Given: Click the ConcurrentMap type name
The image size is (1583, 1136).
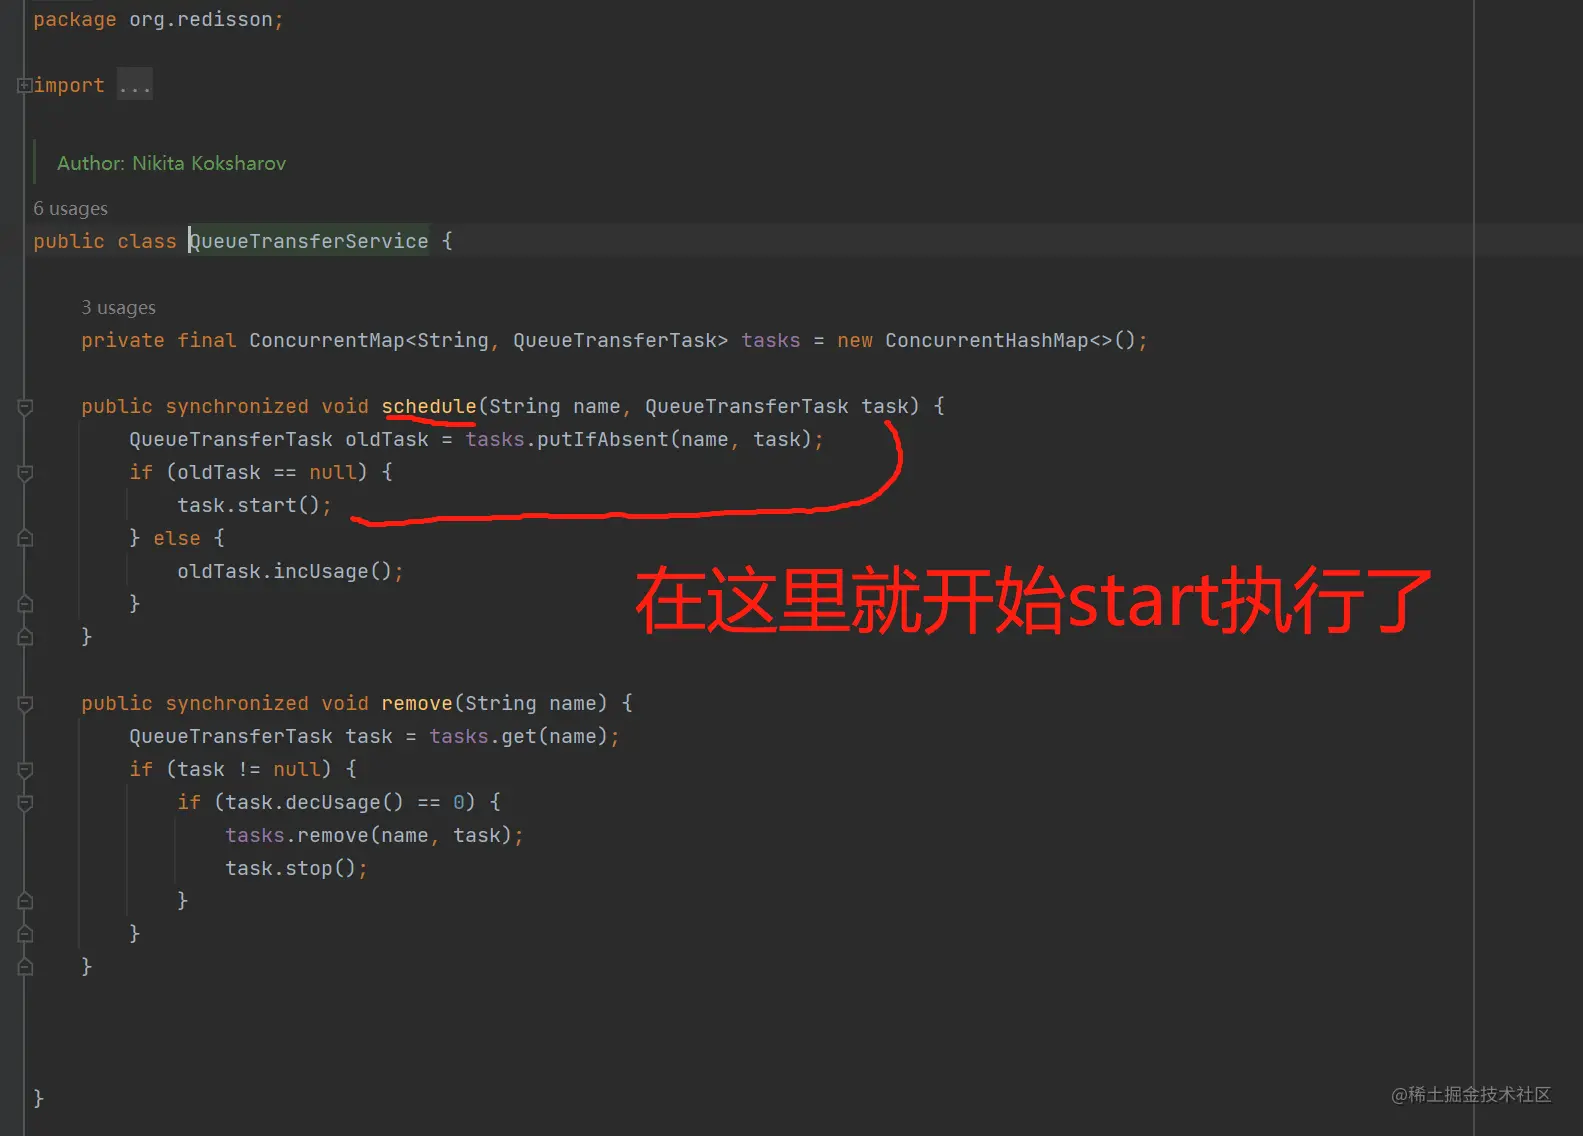Looking at the screenshot, I should pyautogui.click(x=327, y=340).
